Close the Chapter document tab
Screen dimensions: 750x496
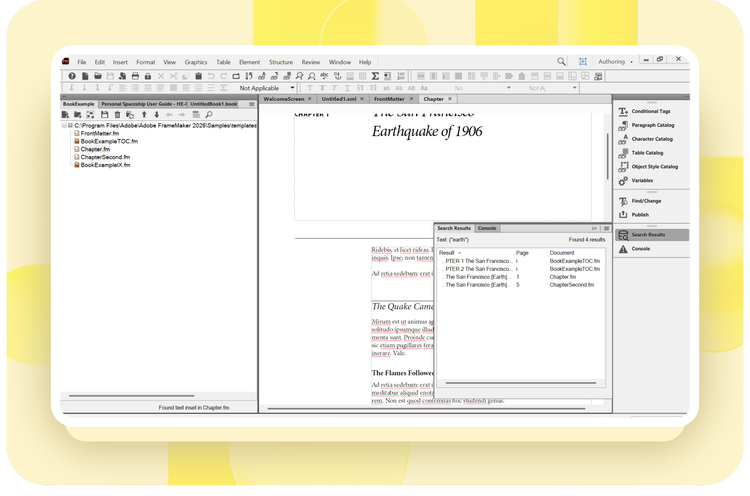(x=450, y=99)
